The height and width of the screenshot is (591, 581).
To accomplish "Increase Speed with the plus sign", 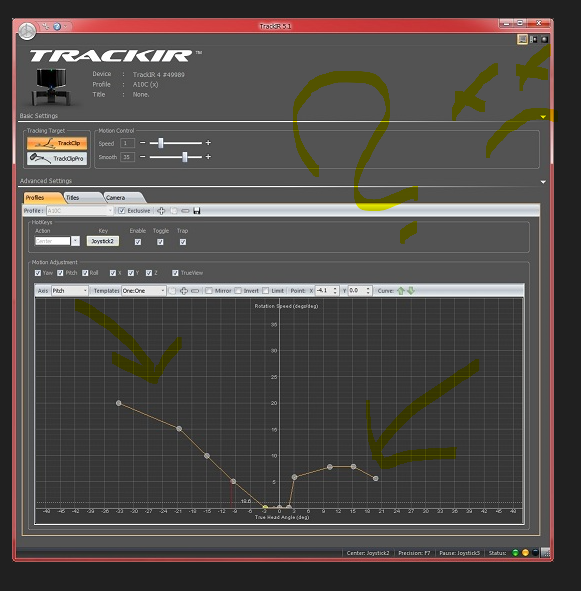I will tap(208, 143).
